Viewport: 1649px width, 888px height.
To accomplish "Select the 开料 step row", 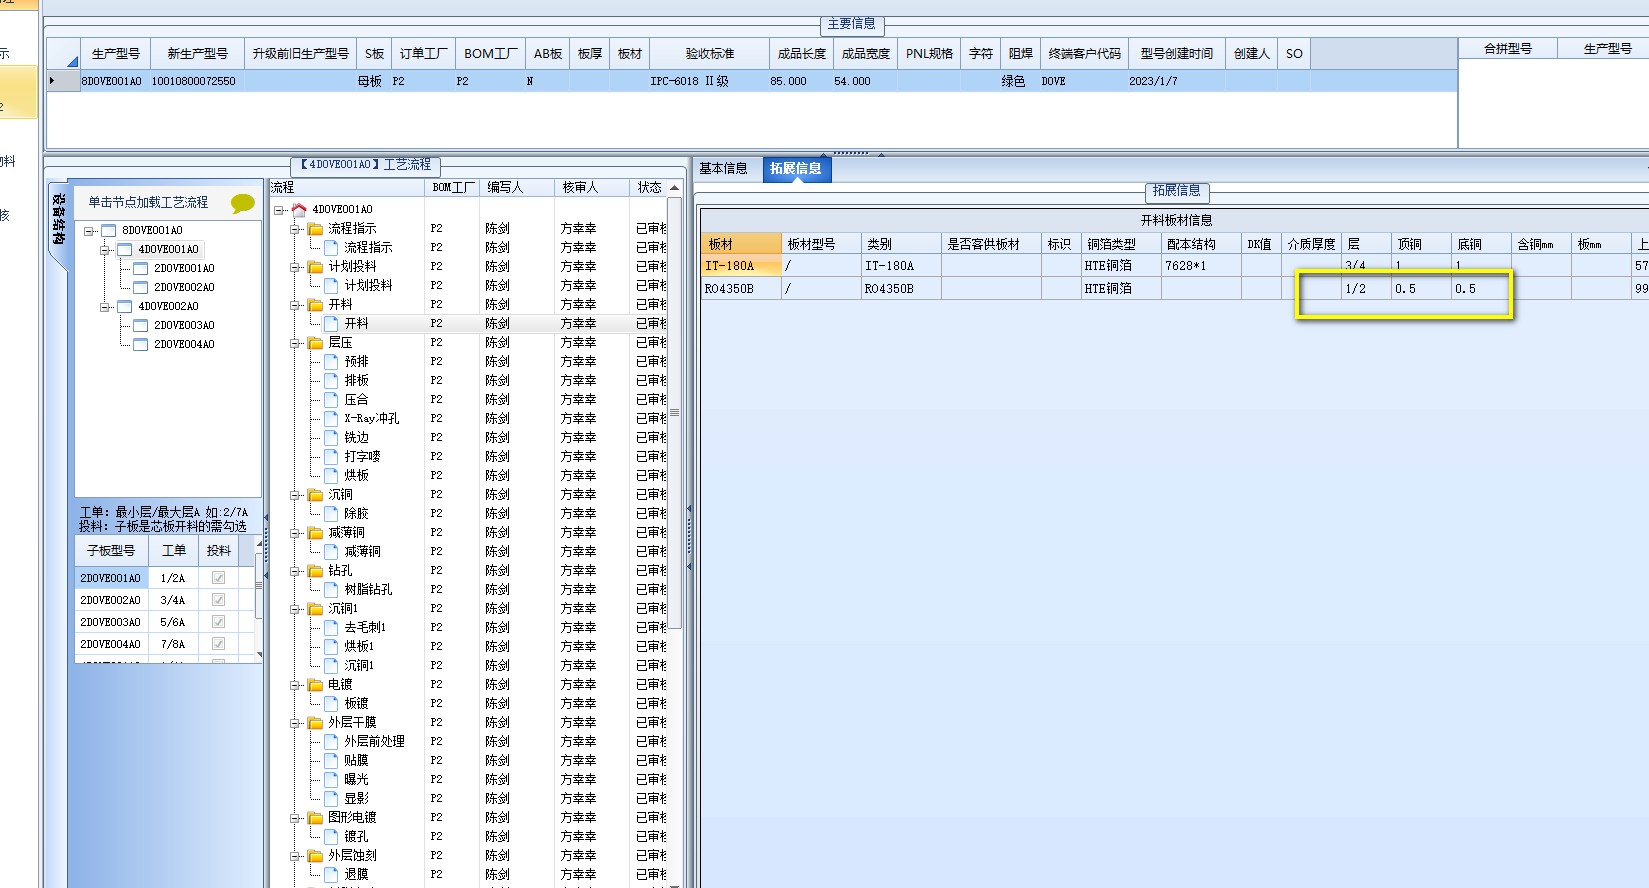I will (468, 324).
